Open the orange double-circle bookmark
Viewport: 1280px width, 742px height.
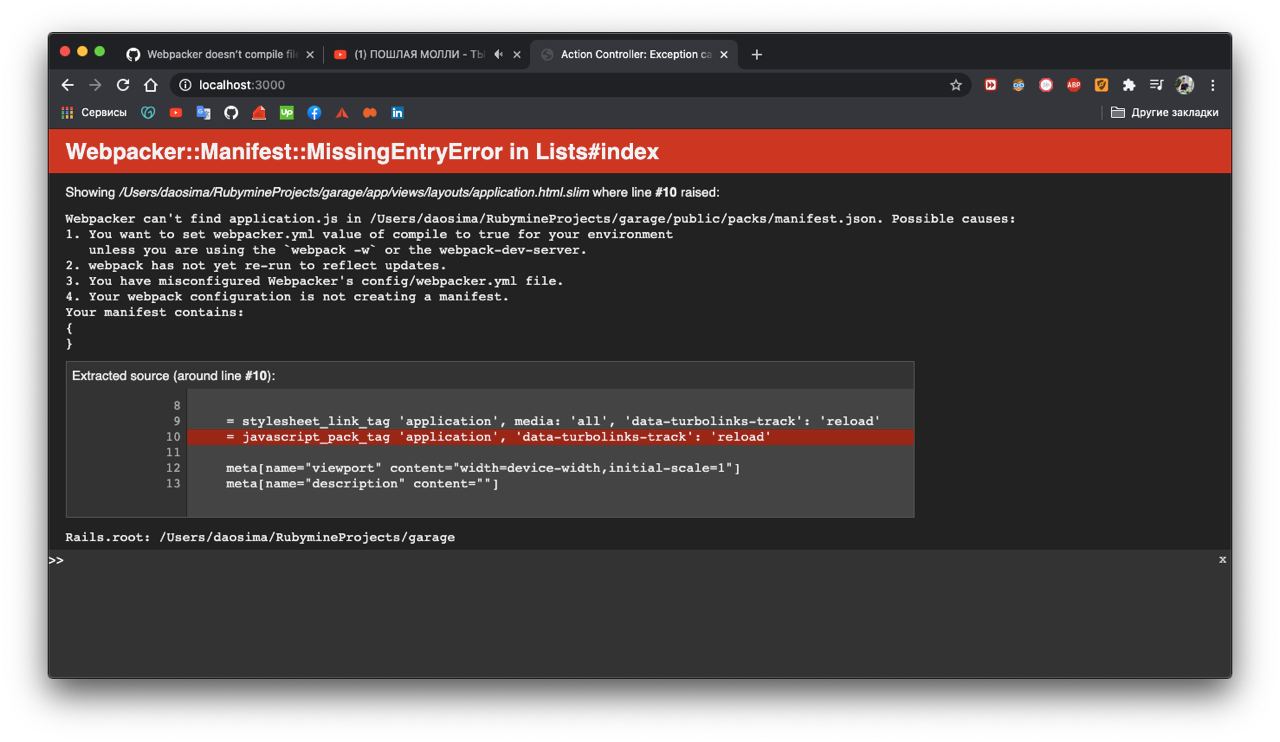coord(369,113)
